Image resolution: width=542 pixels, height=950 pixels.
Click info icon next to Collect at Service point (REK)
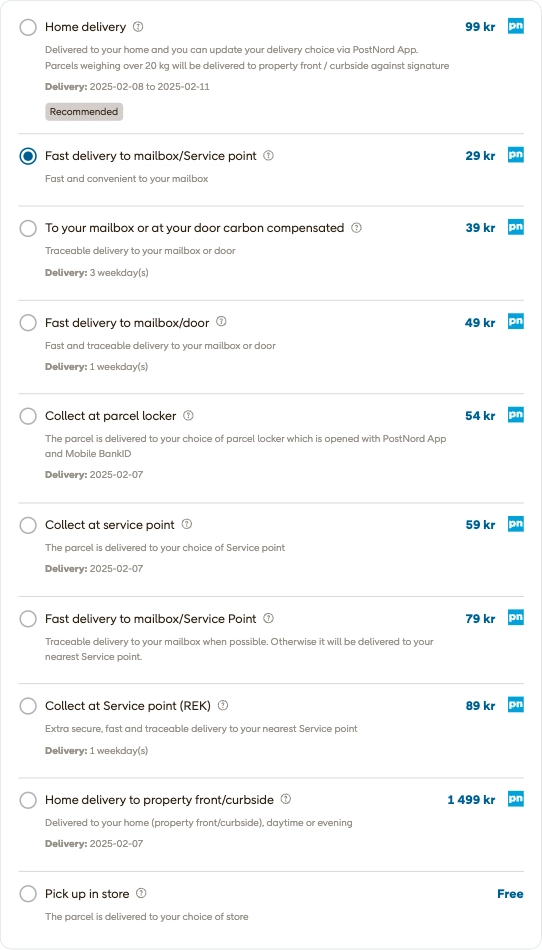(x=223, y=705)
